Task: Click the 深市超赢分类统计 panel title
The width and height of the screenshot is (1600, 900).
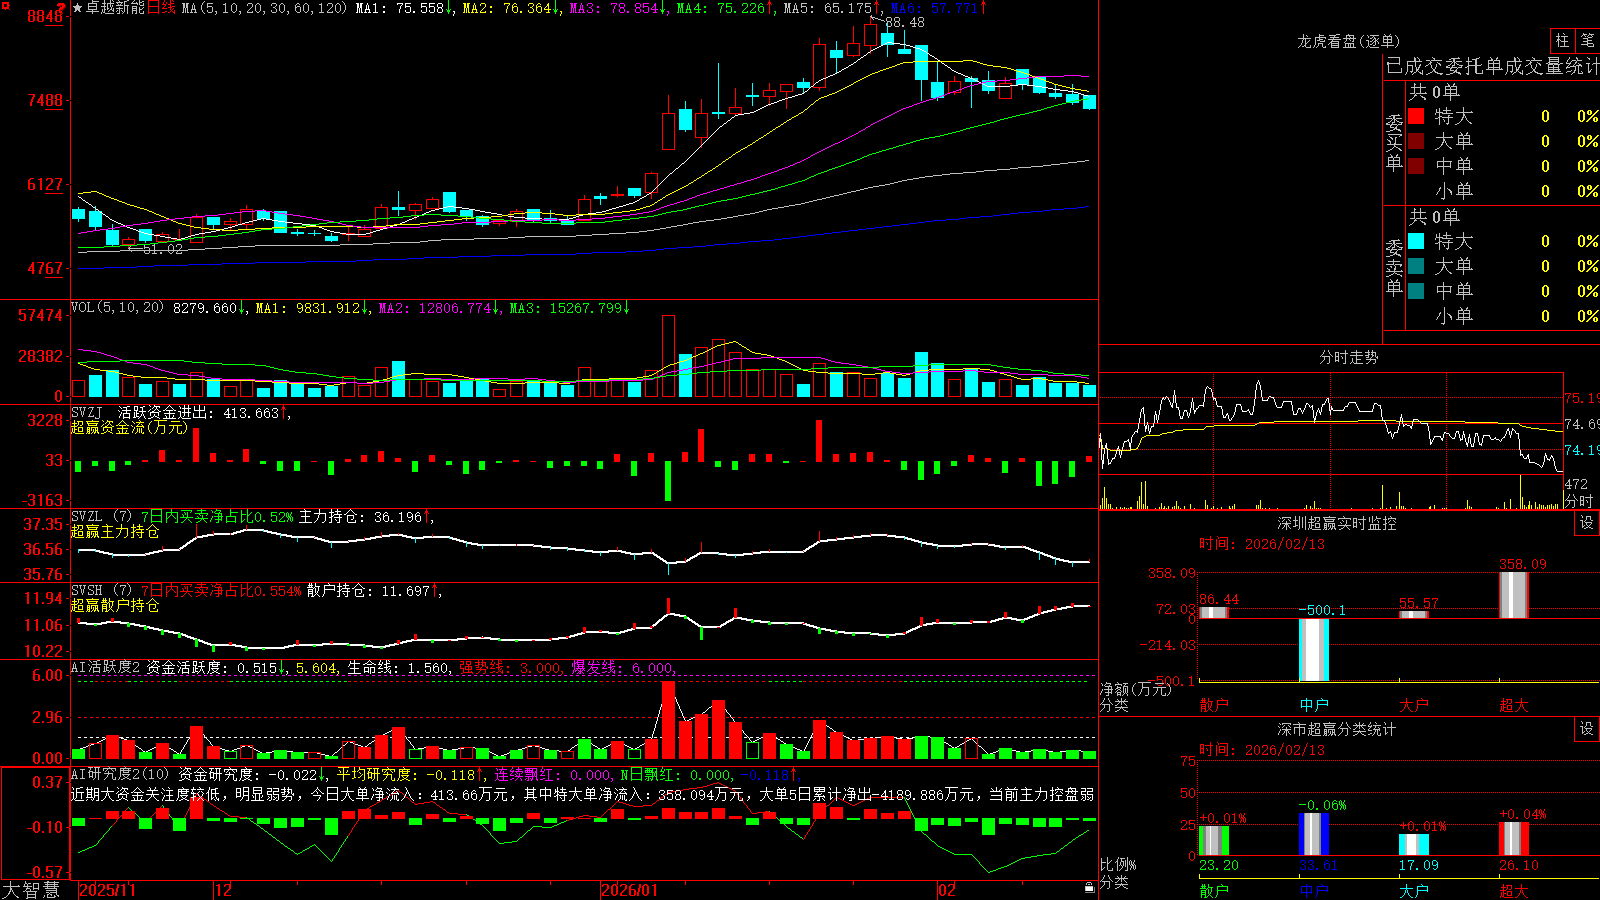Action: point(1336,729)
